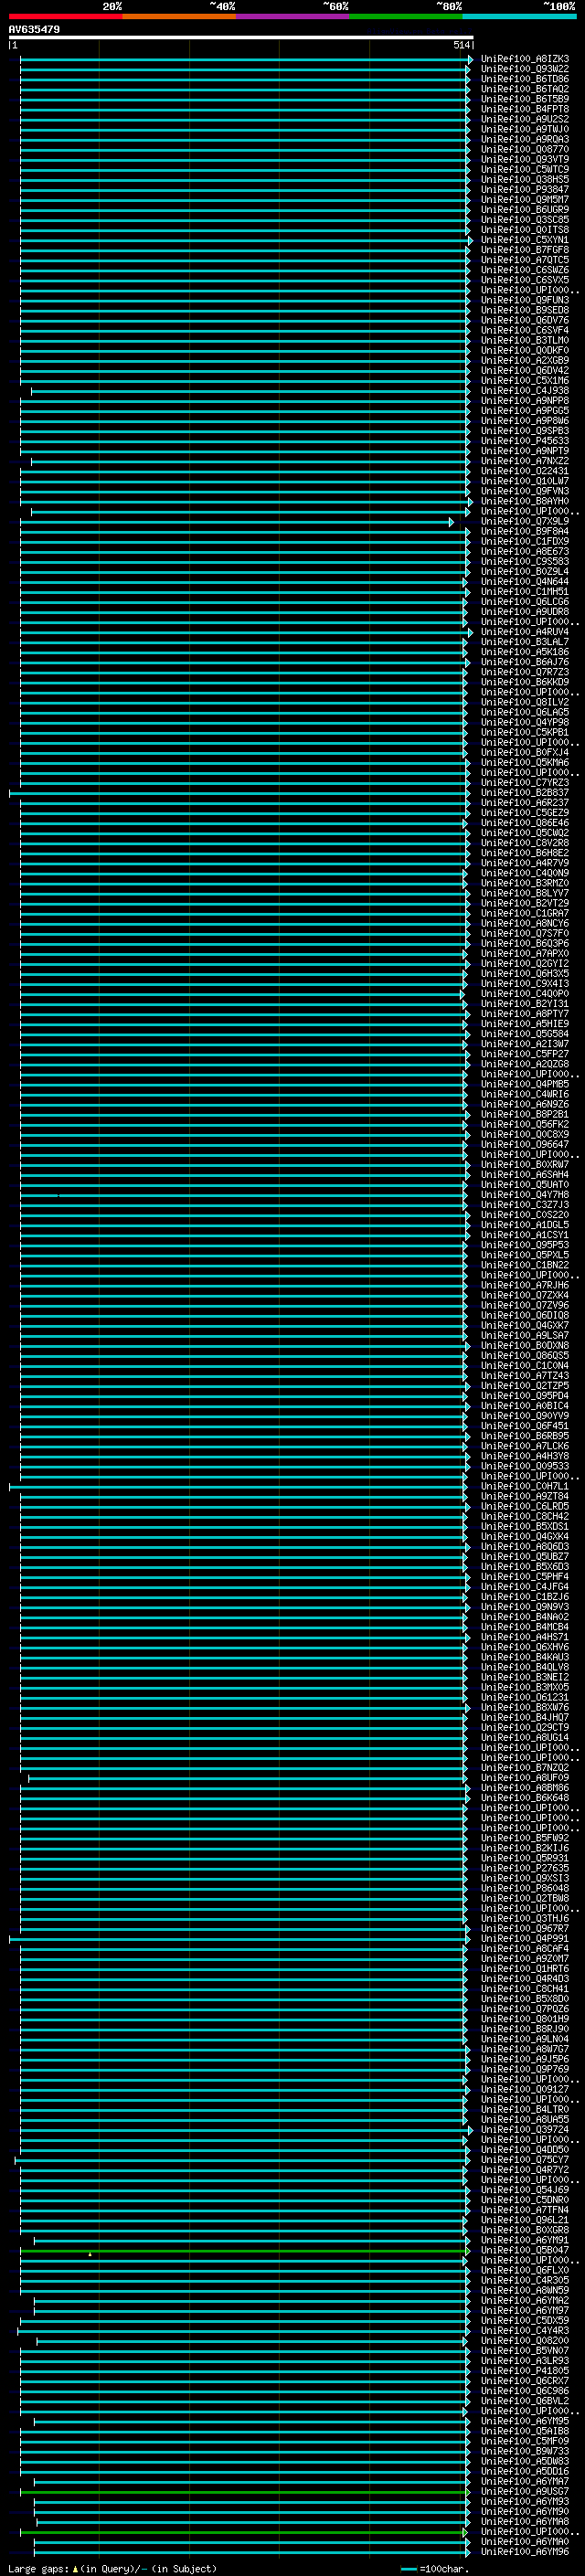Open hit UniRef100_B4FPT8

click(525, 109)
